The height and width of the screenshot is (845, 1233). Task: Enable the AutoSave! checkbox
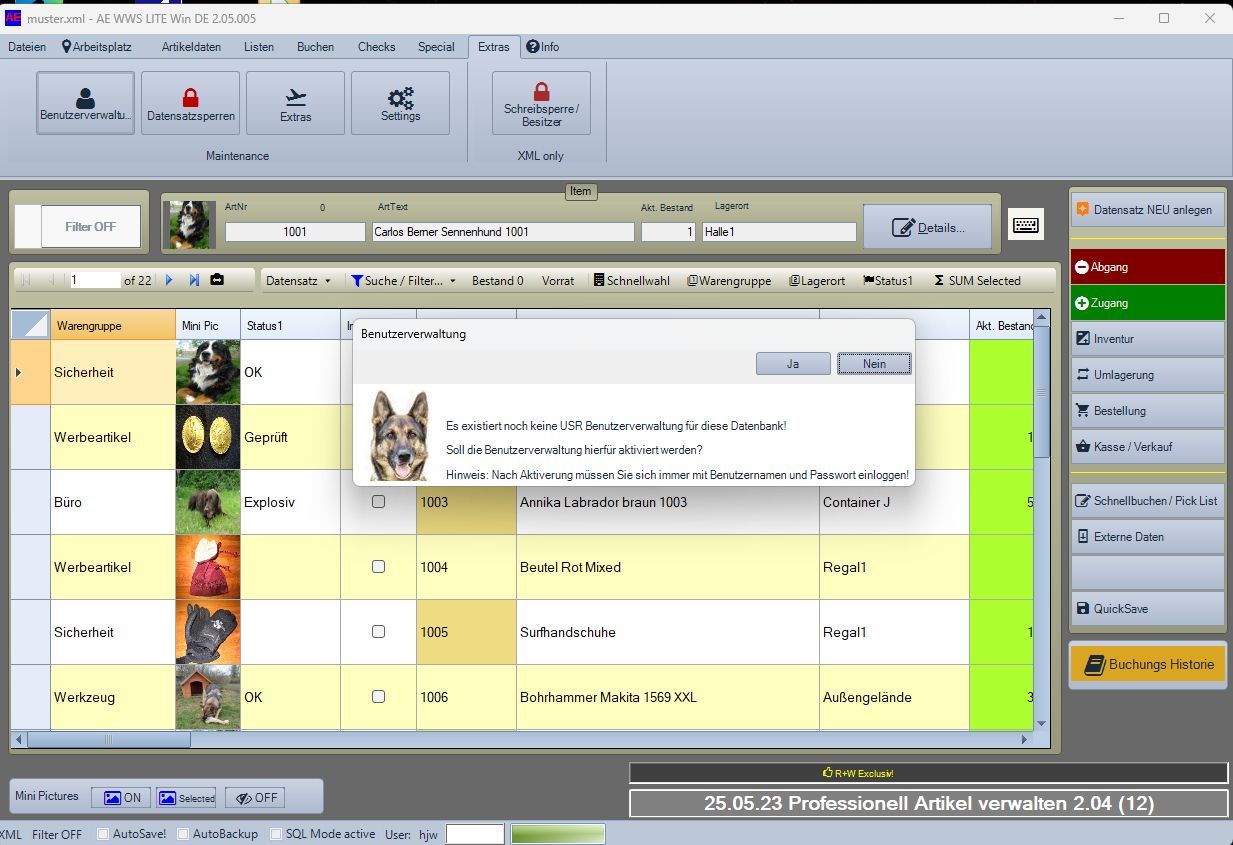tap(103, 834)
